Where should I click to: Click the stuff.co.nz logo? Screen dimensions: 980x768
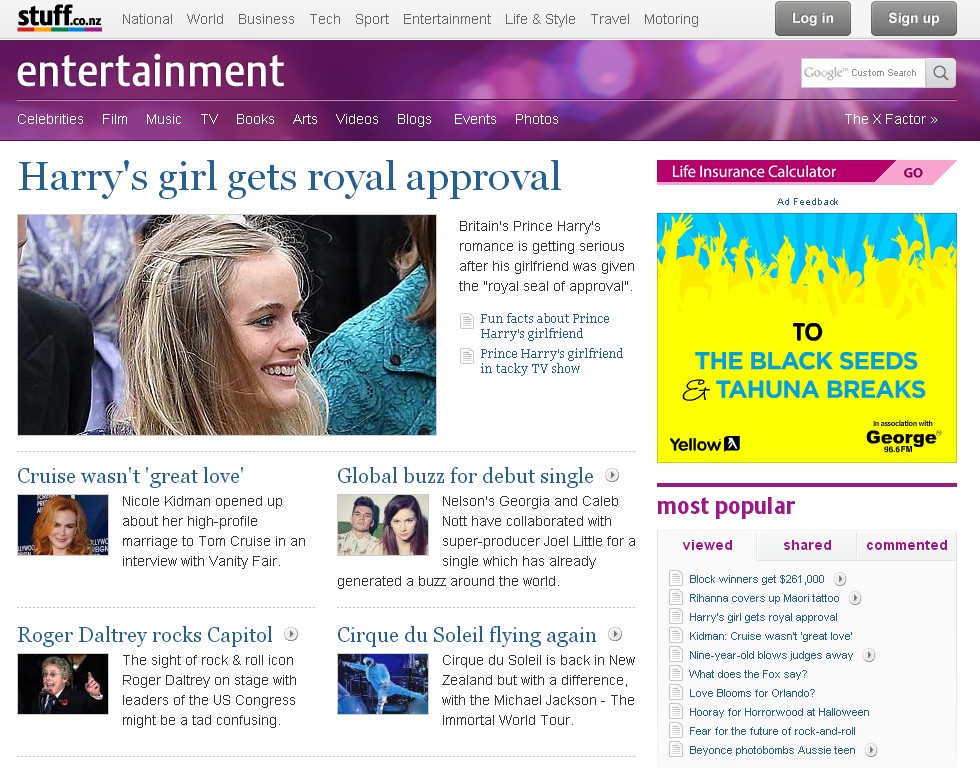click(59, 18)
